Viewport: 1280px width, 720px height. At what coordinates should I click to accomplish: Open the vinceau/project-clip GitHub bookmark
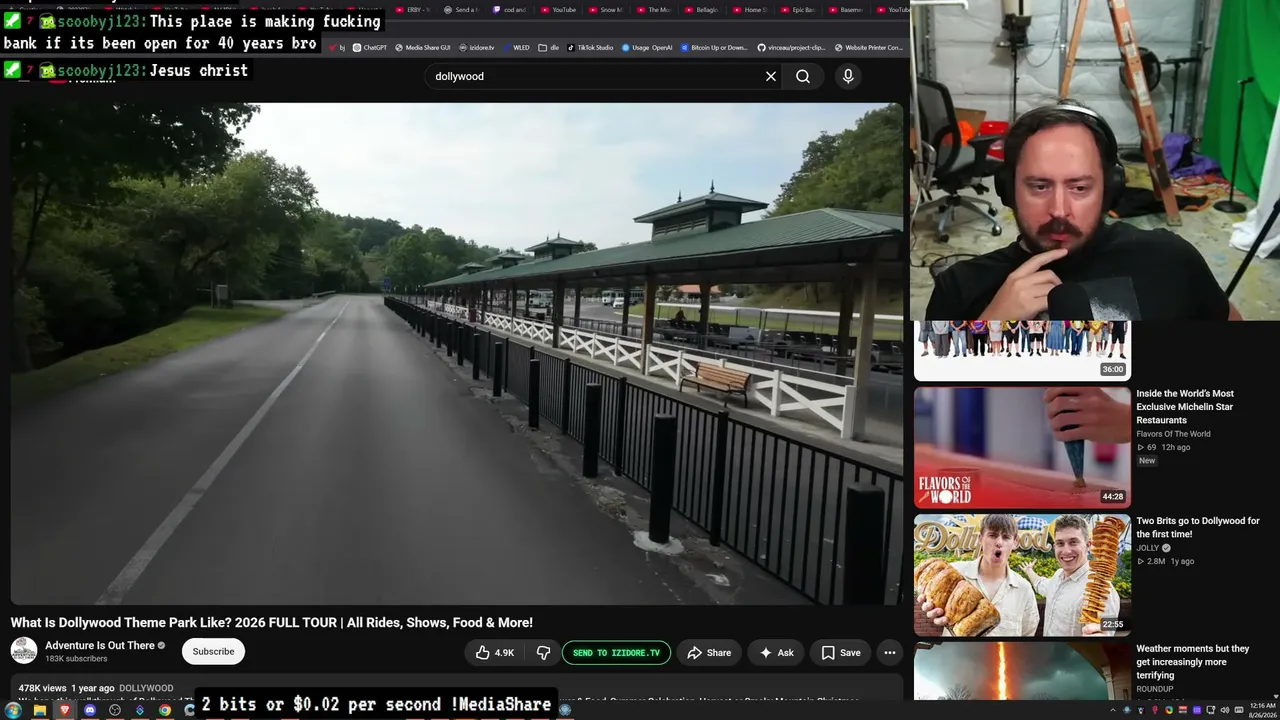[x=791, y=47]
